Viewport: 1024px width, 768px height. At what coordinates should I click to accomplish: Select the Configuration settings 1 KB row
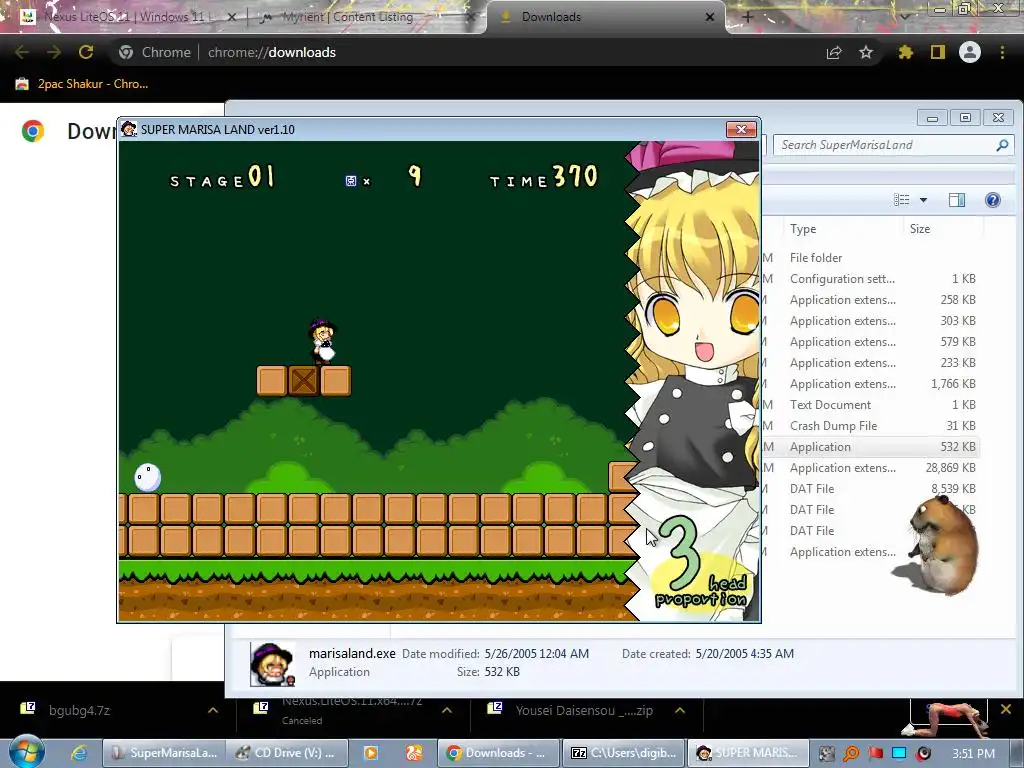pyautogui.click(x=871, y=279)
